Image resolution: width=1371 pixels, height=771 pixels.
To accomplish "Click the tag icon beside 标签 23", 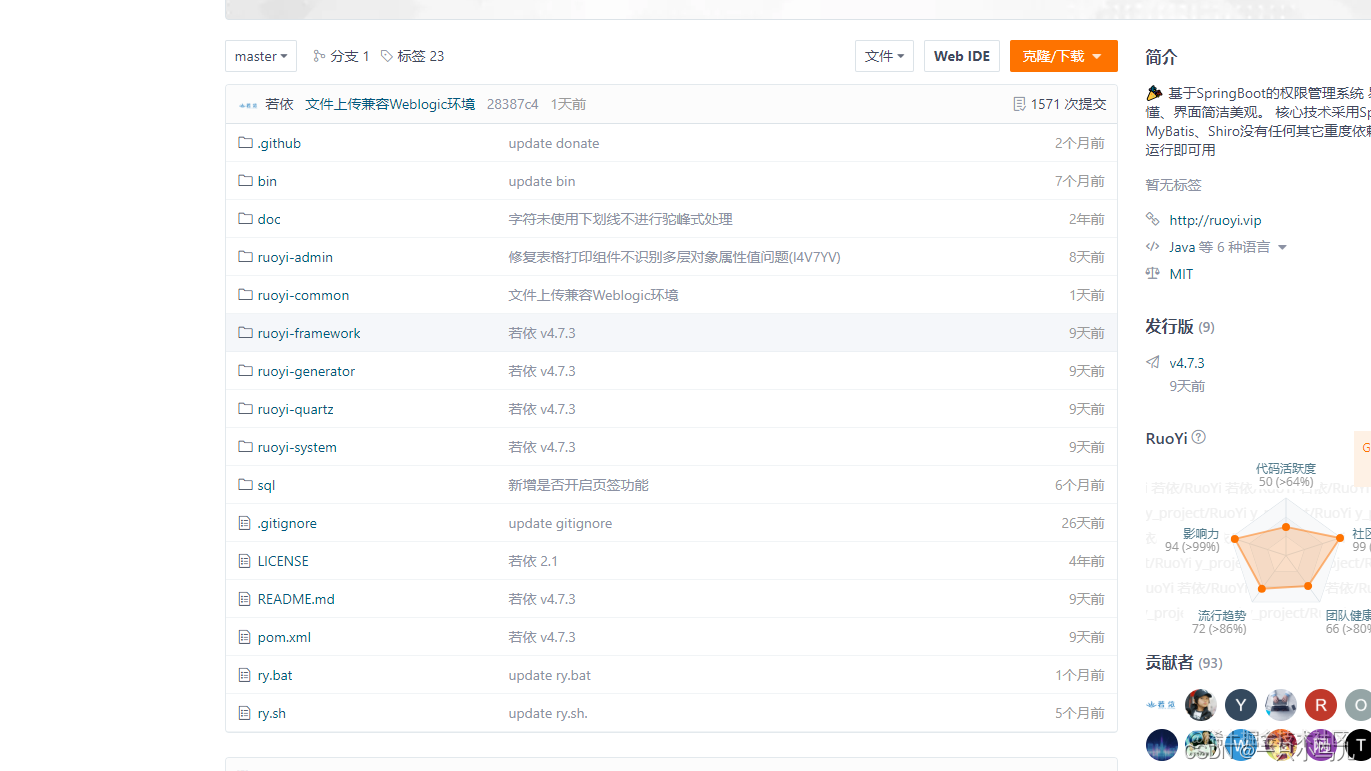I will (387, 56).
